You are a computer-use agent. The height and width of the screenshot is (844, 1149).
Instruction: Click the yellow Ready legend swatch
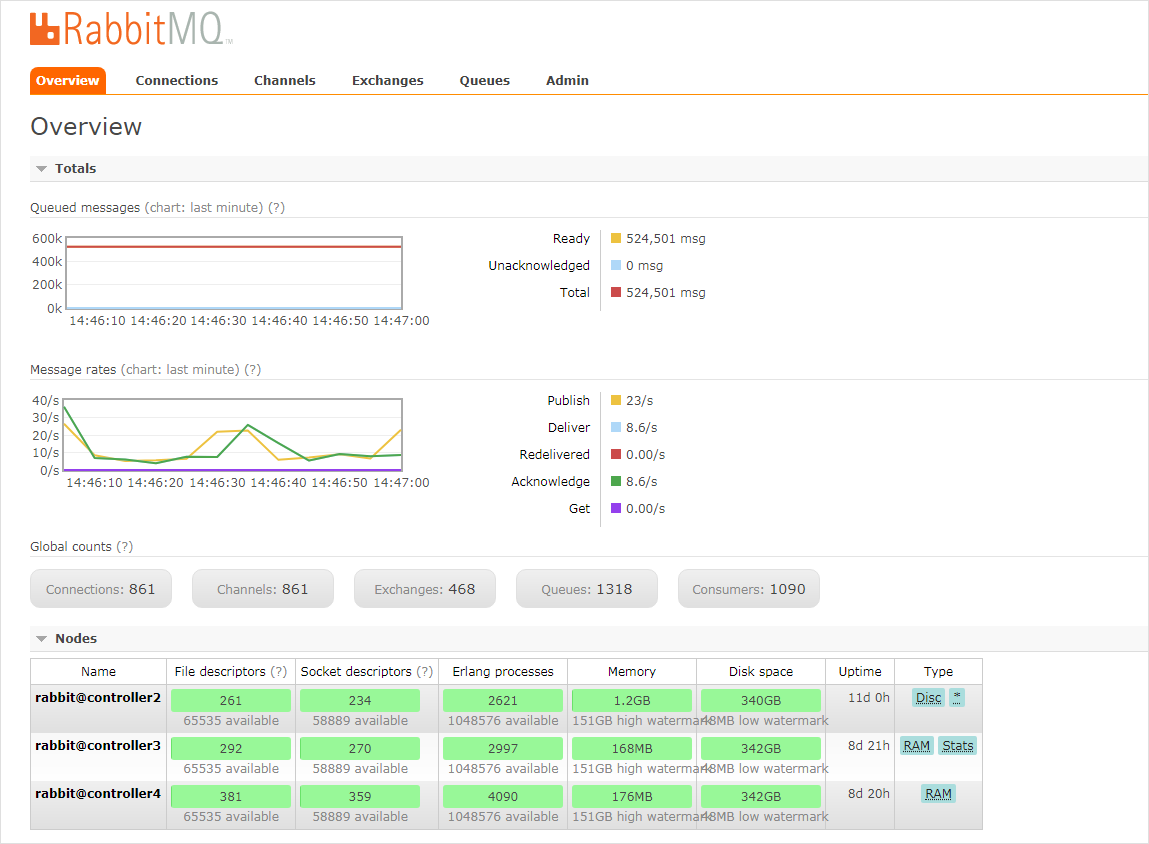[616, 239]
